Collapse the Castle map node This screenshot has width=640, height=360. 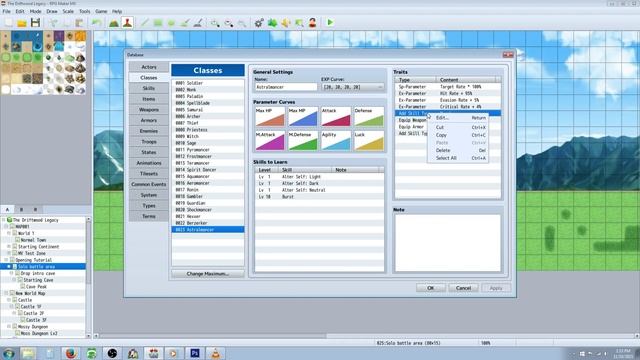[x=9, y=300]
